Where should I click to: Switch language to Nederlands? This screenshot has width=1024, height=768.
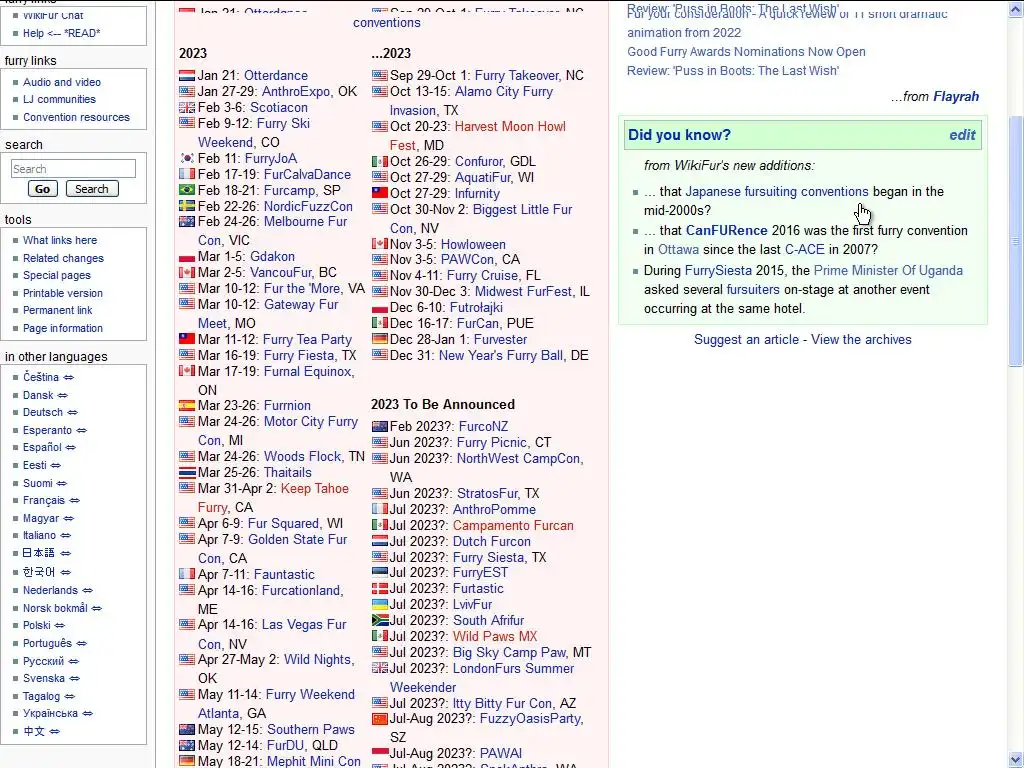coord(50,590)
